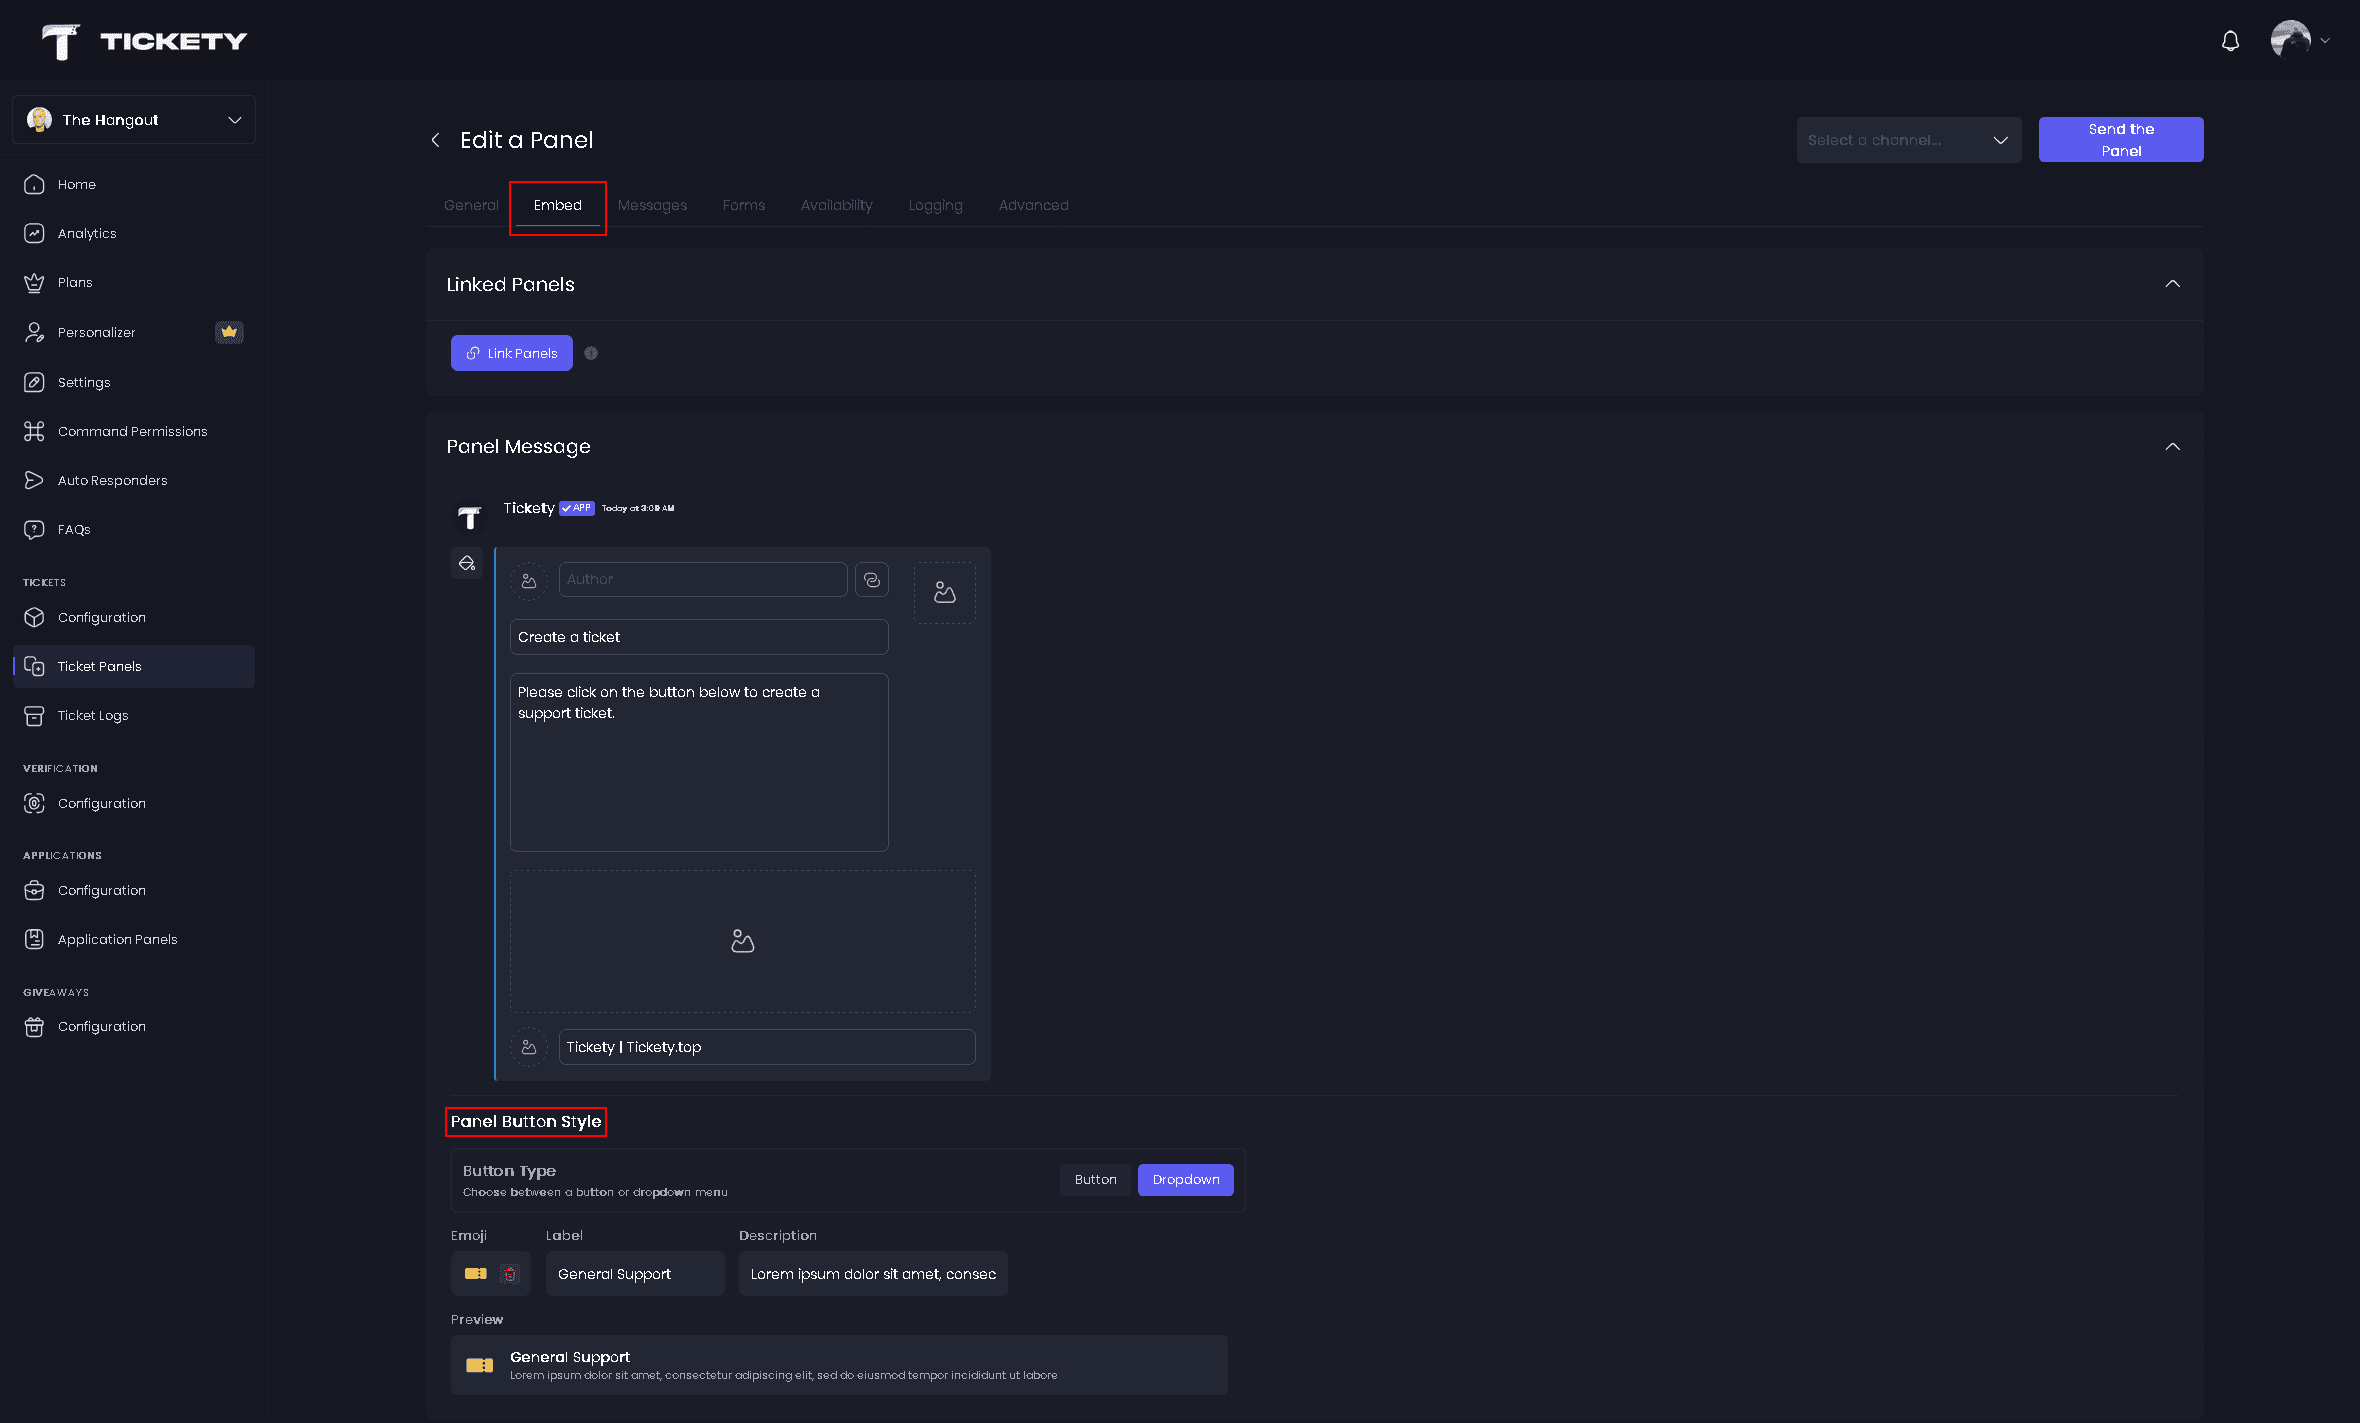Open Application Panels page

(x=133, y=939)
